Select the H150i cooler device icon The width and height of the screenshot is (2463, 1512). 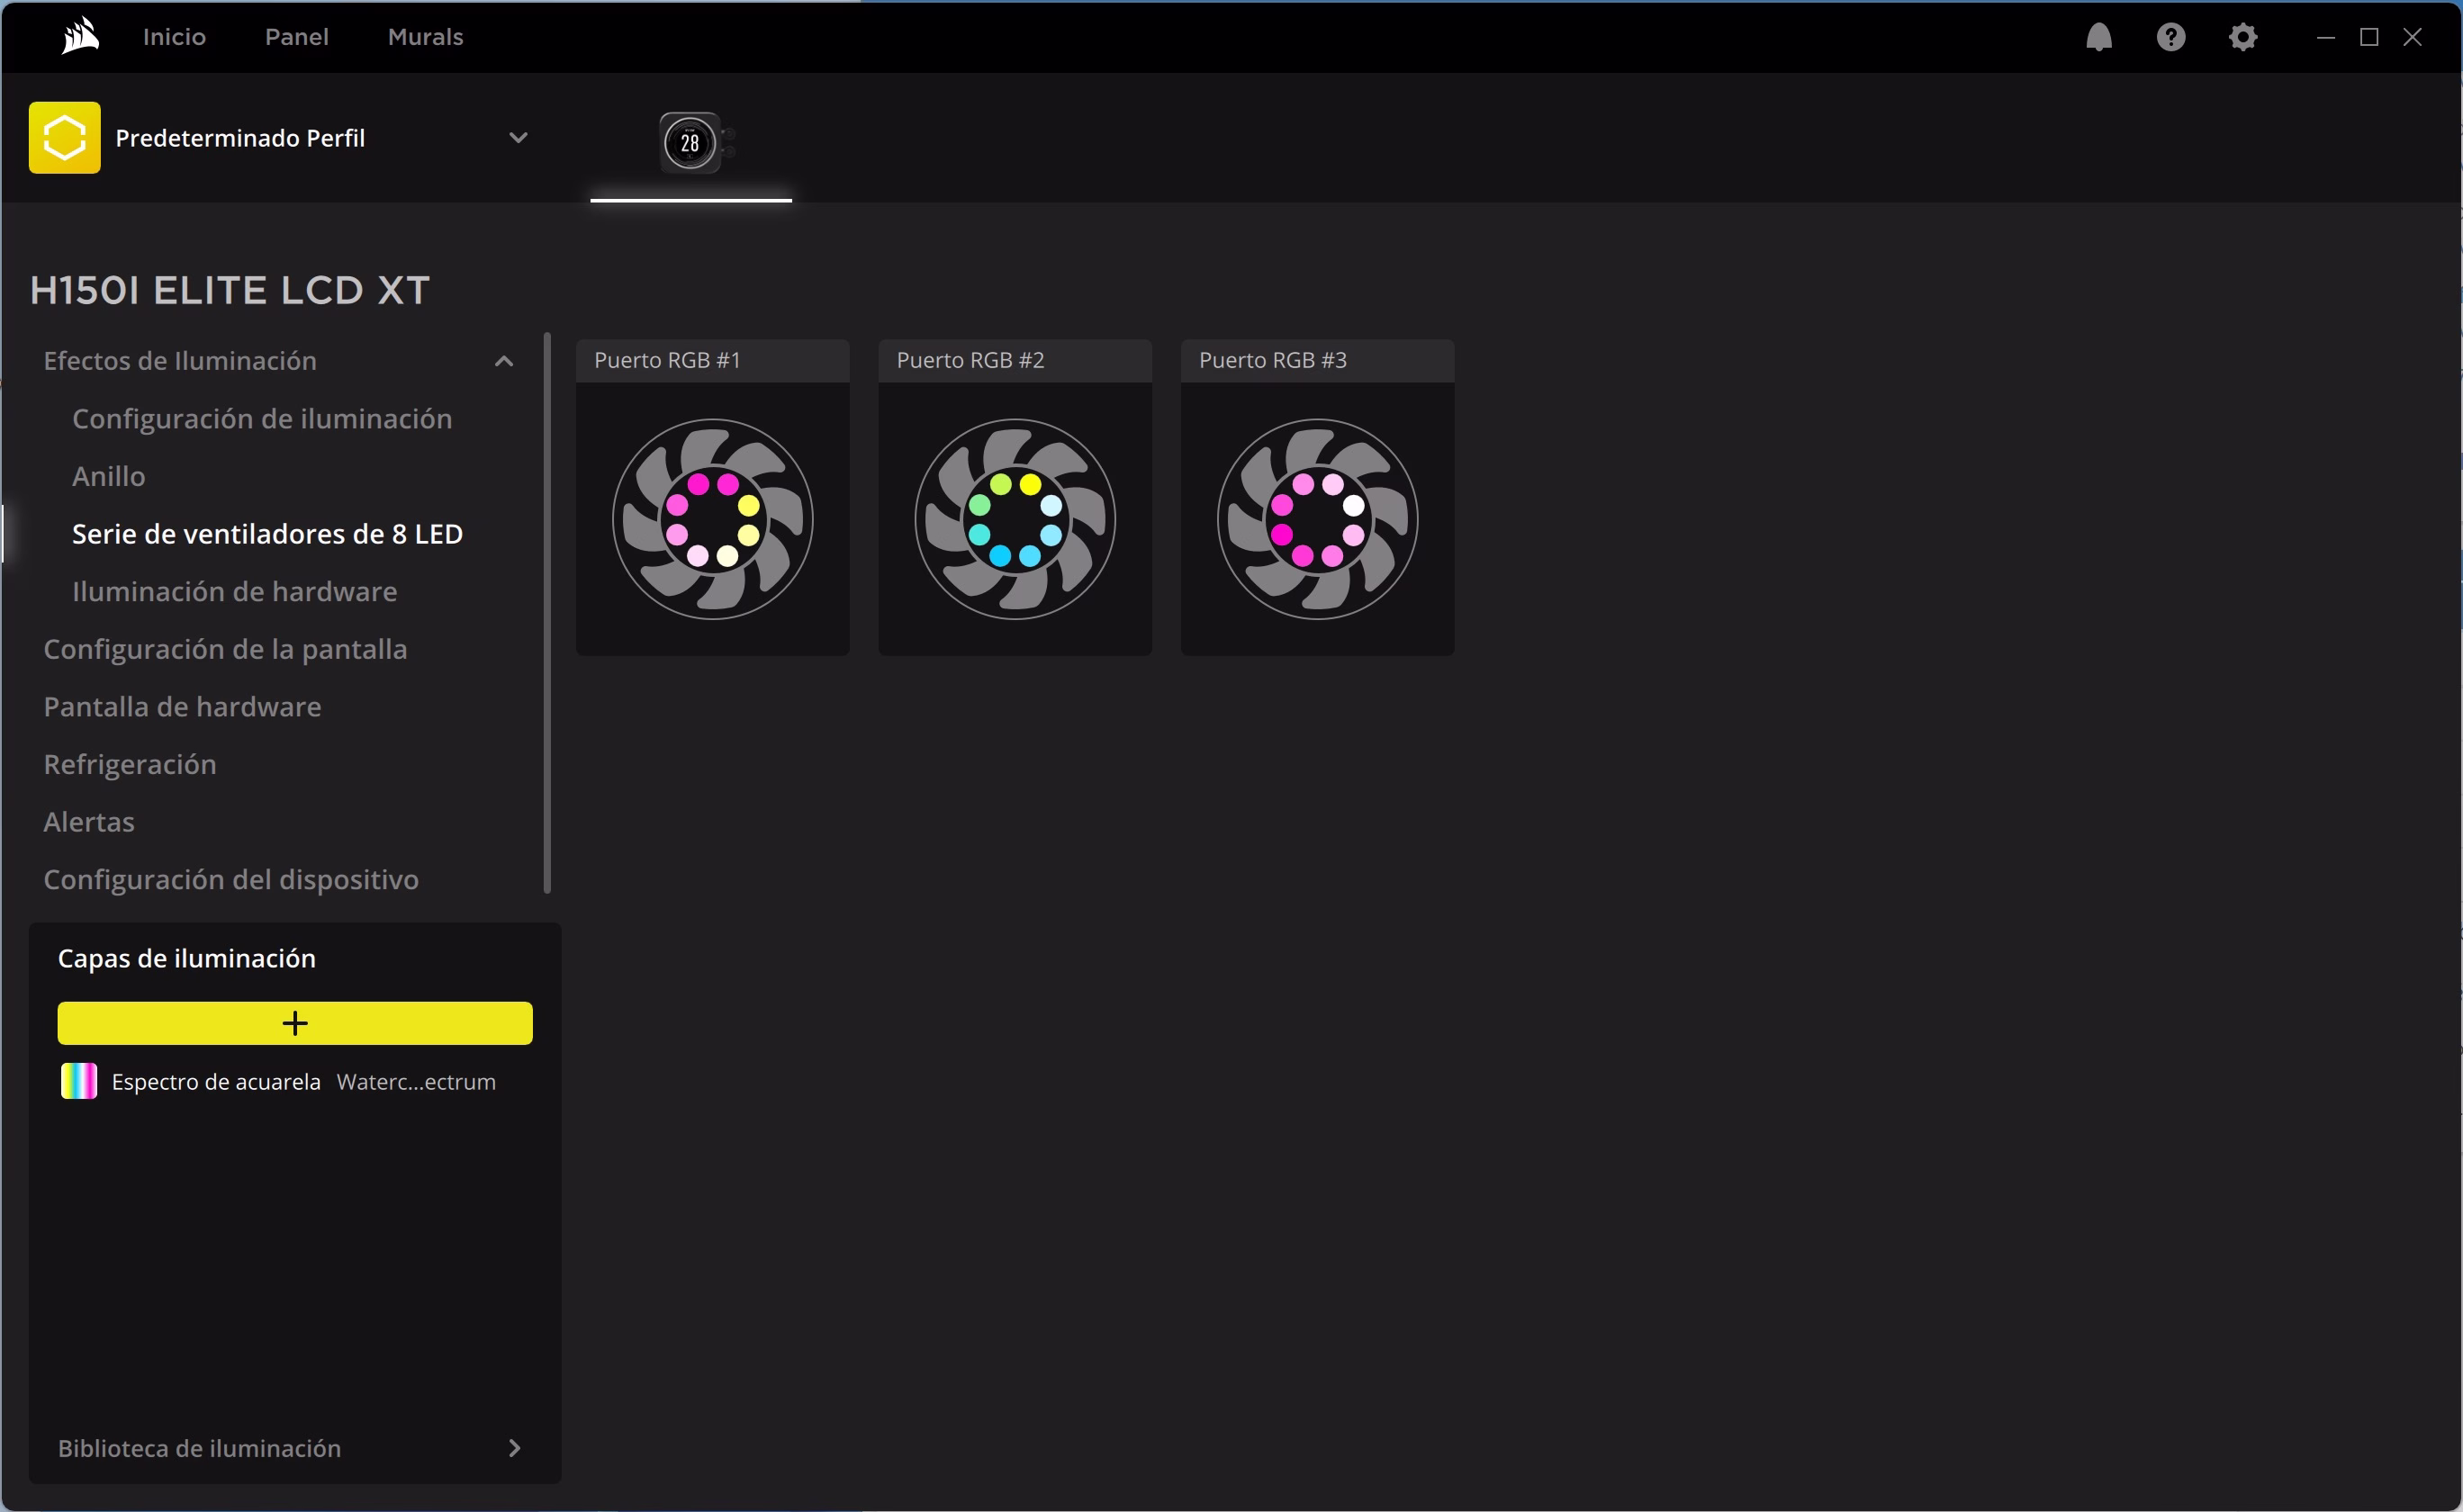[x=691, y=143]
